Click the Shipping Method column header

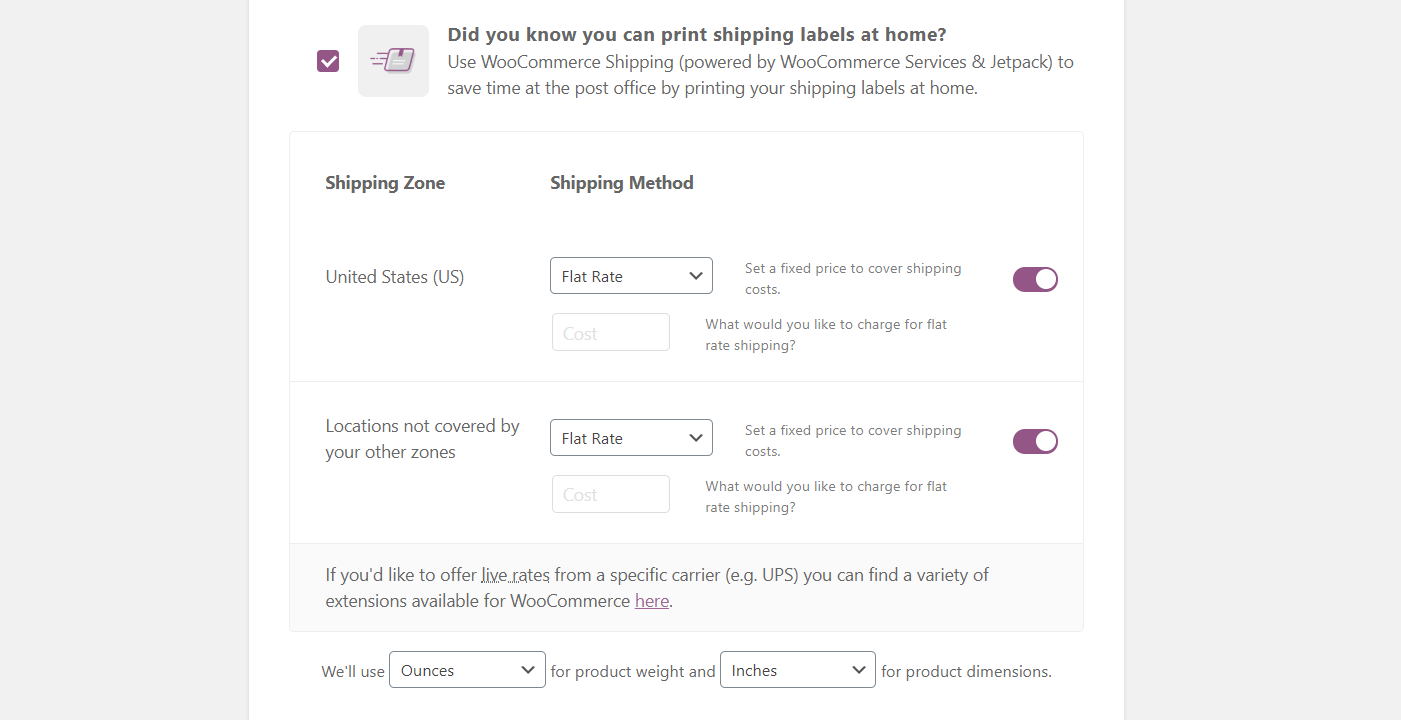pyautogui.click(x=621, y=182)
